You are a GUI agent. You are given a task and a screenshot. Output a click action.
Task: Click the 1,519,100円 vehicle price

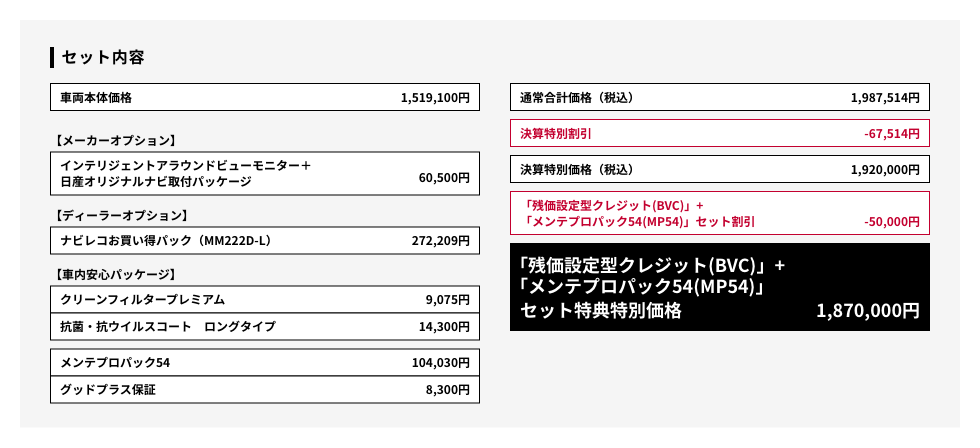click(x=435, y=97)
